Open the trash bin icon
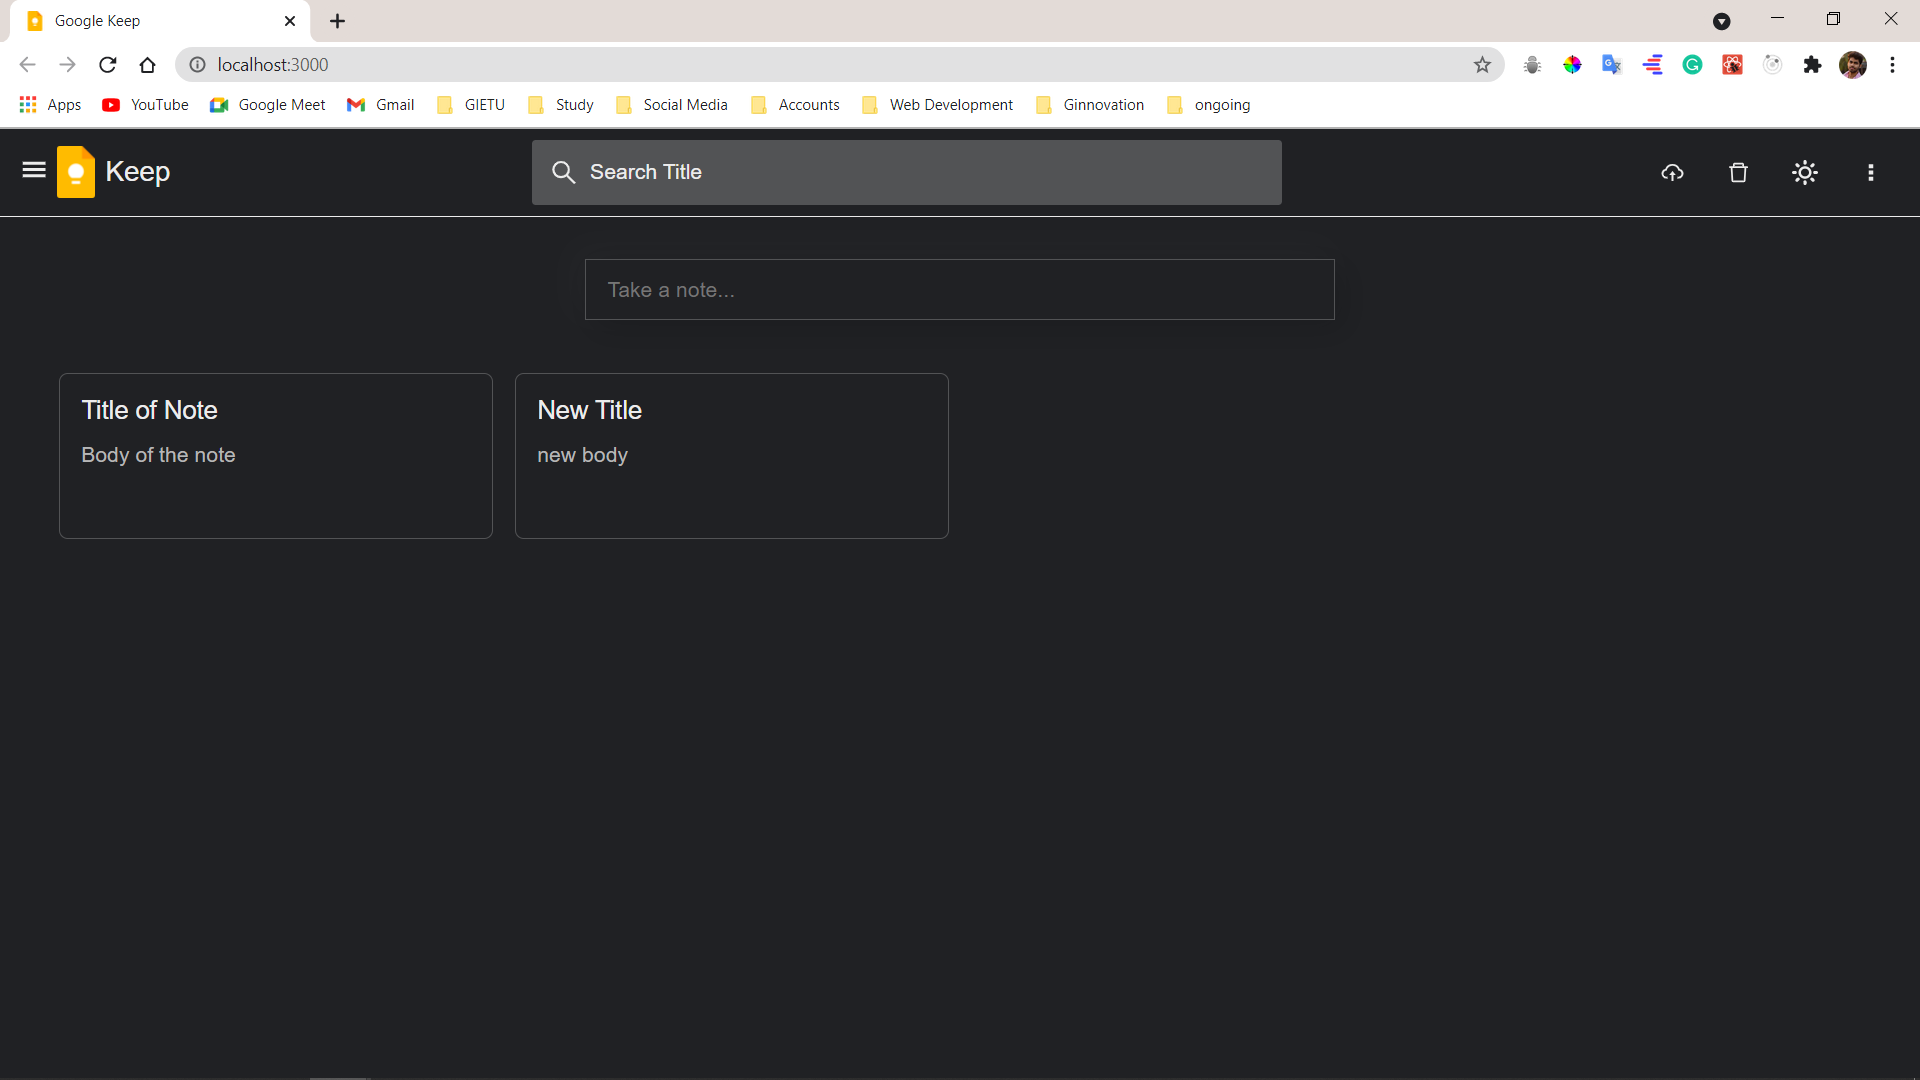 click(x=1738, y=173)
